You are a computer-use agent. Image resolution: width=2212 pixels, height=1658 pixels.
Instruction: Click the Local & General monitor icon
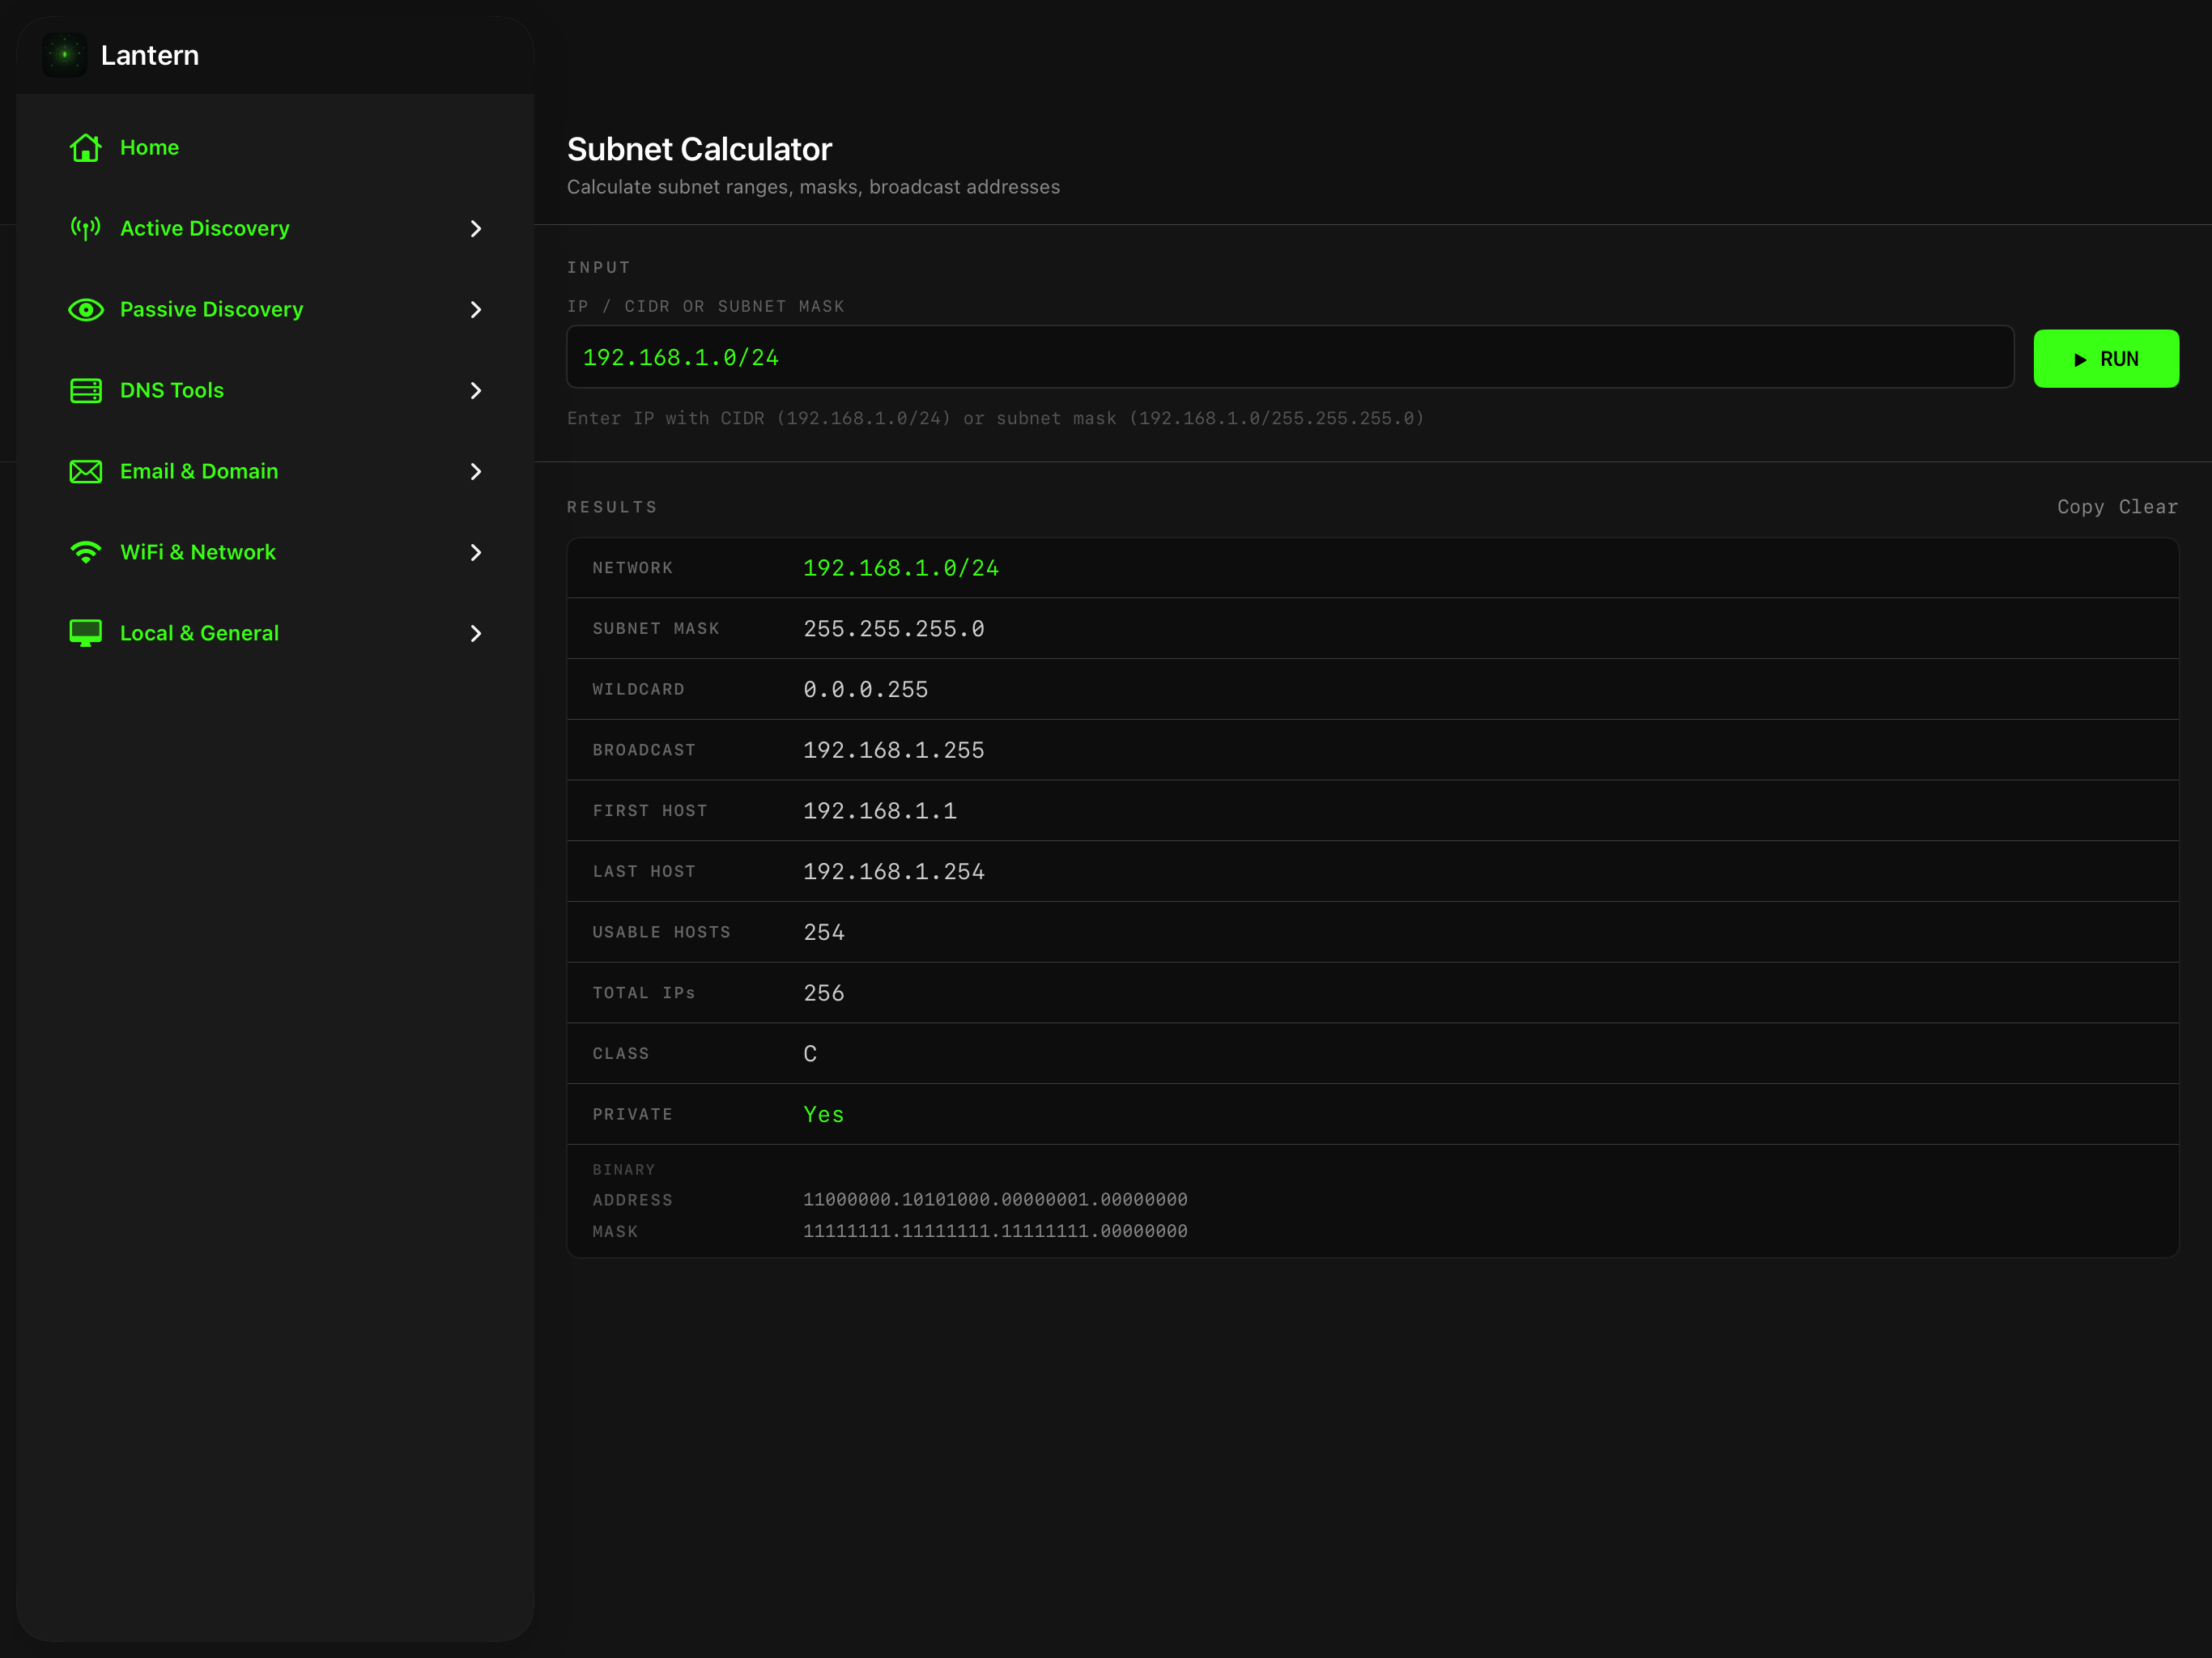coord(85,632)
